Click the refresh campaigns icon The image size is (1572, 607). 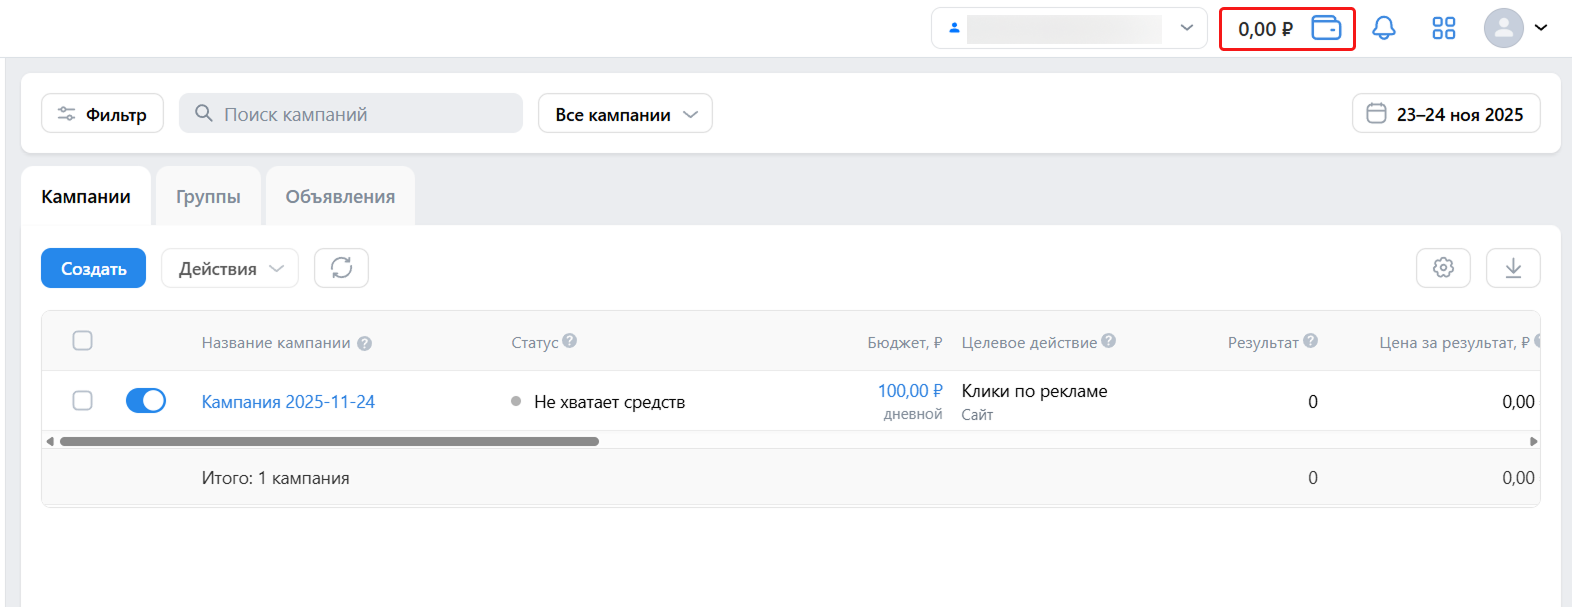click(341, 268)
